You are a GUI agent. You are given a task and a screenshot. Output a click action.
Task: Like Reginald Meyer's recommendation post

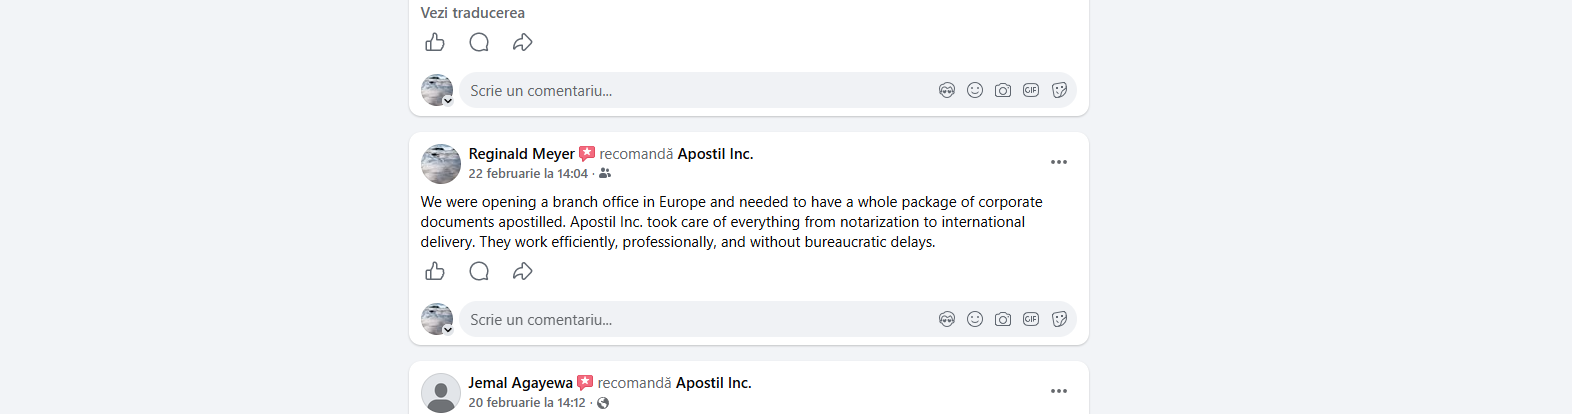pos(435,271)
